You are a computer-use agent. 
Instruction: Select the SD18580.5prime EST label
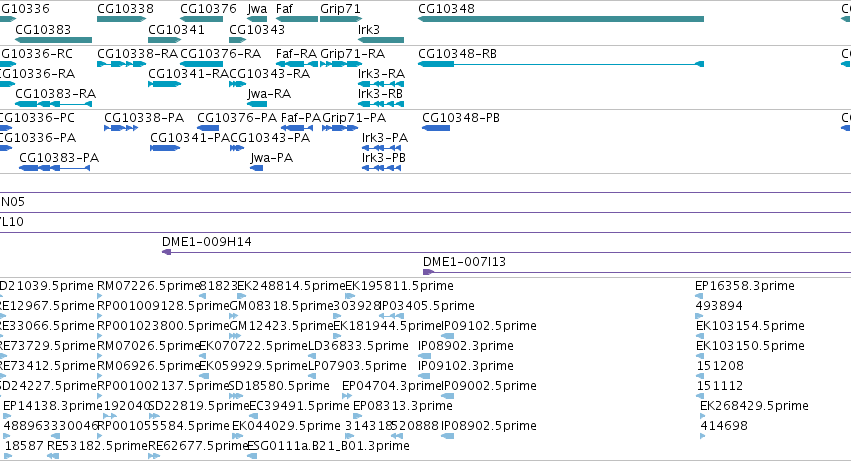[x=279, y=386]
